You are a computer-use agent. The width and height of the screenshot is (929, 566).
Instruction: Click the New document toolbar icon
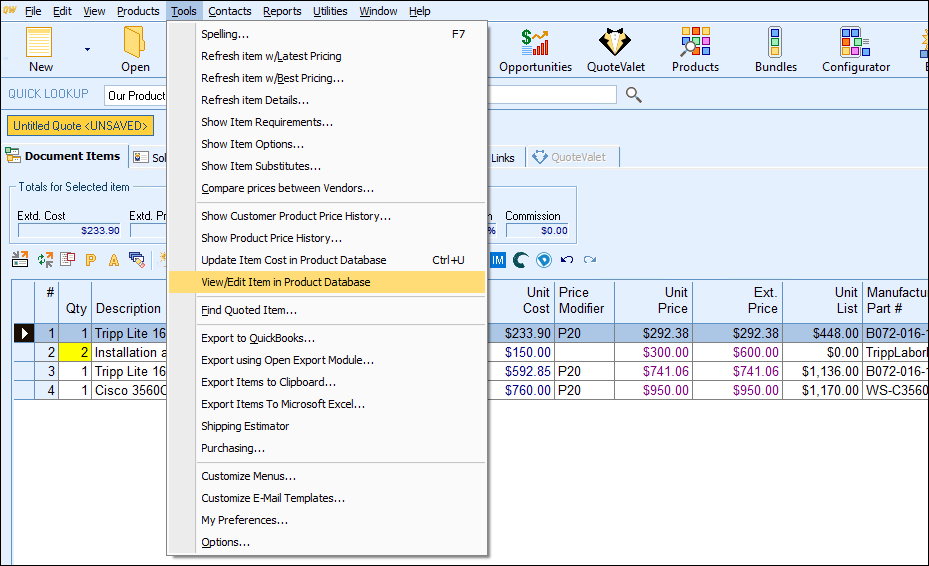(40, 48)
